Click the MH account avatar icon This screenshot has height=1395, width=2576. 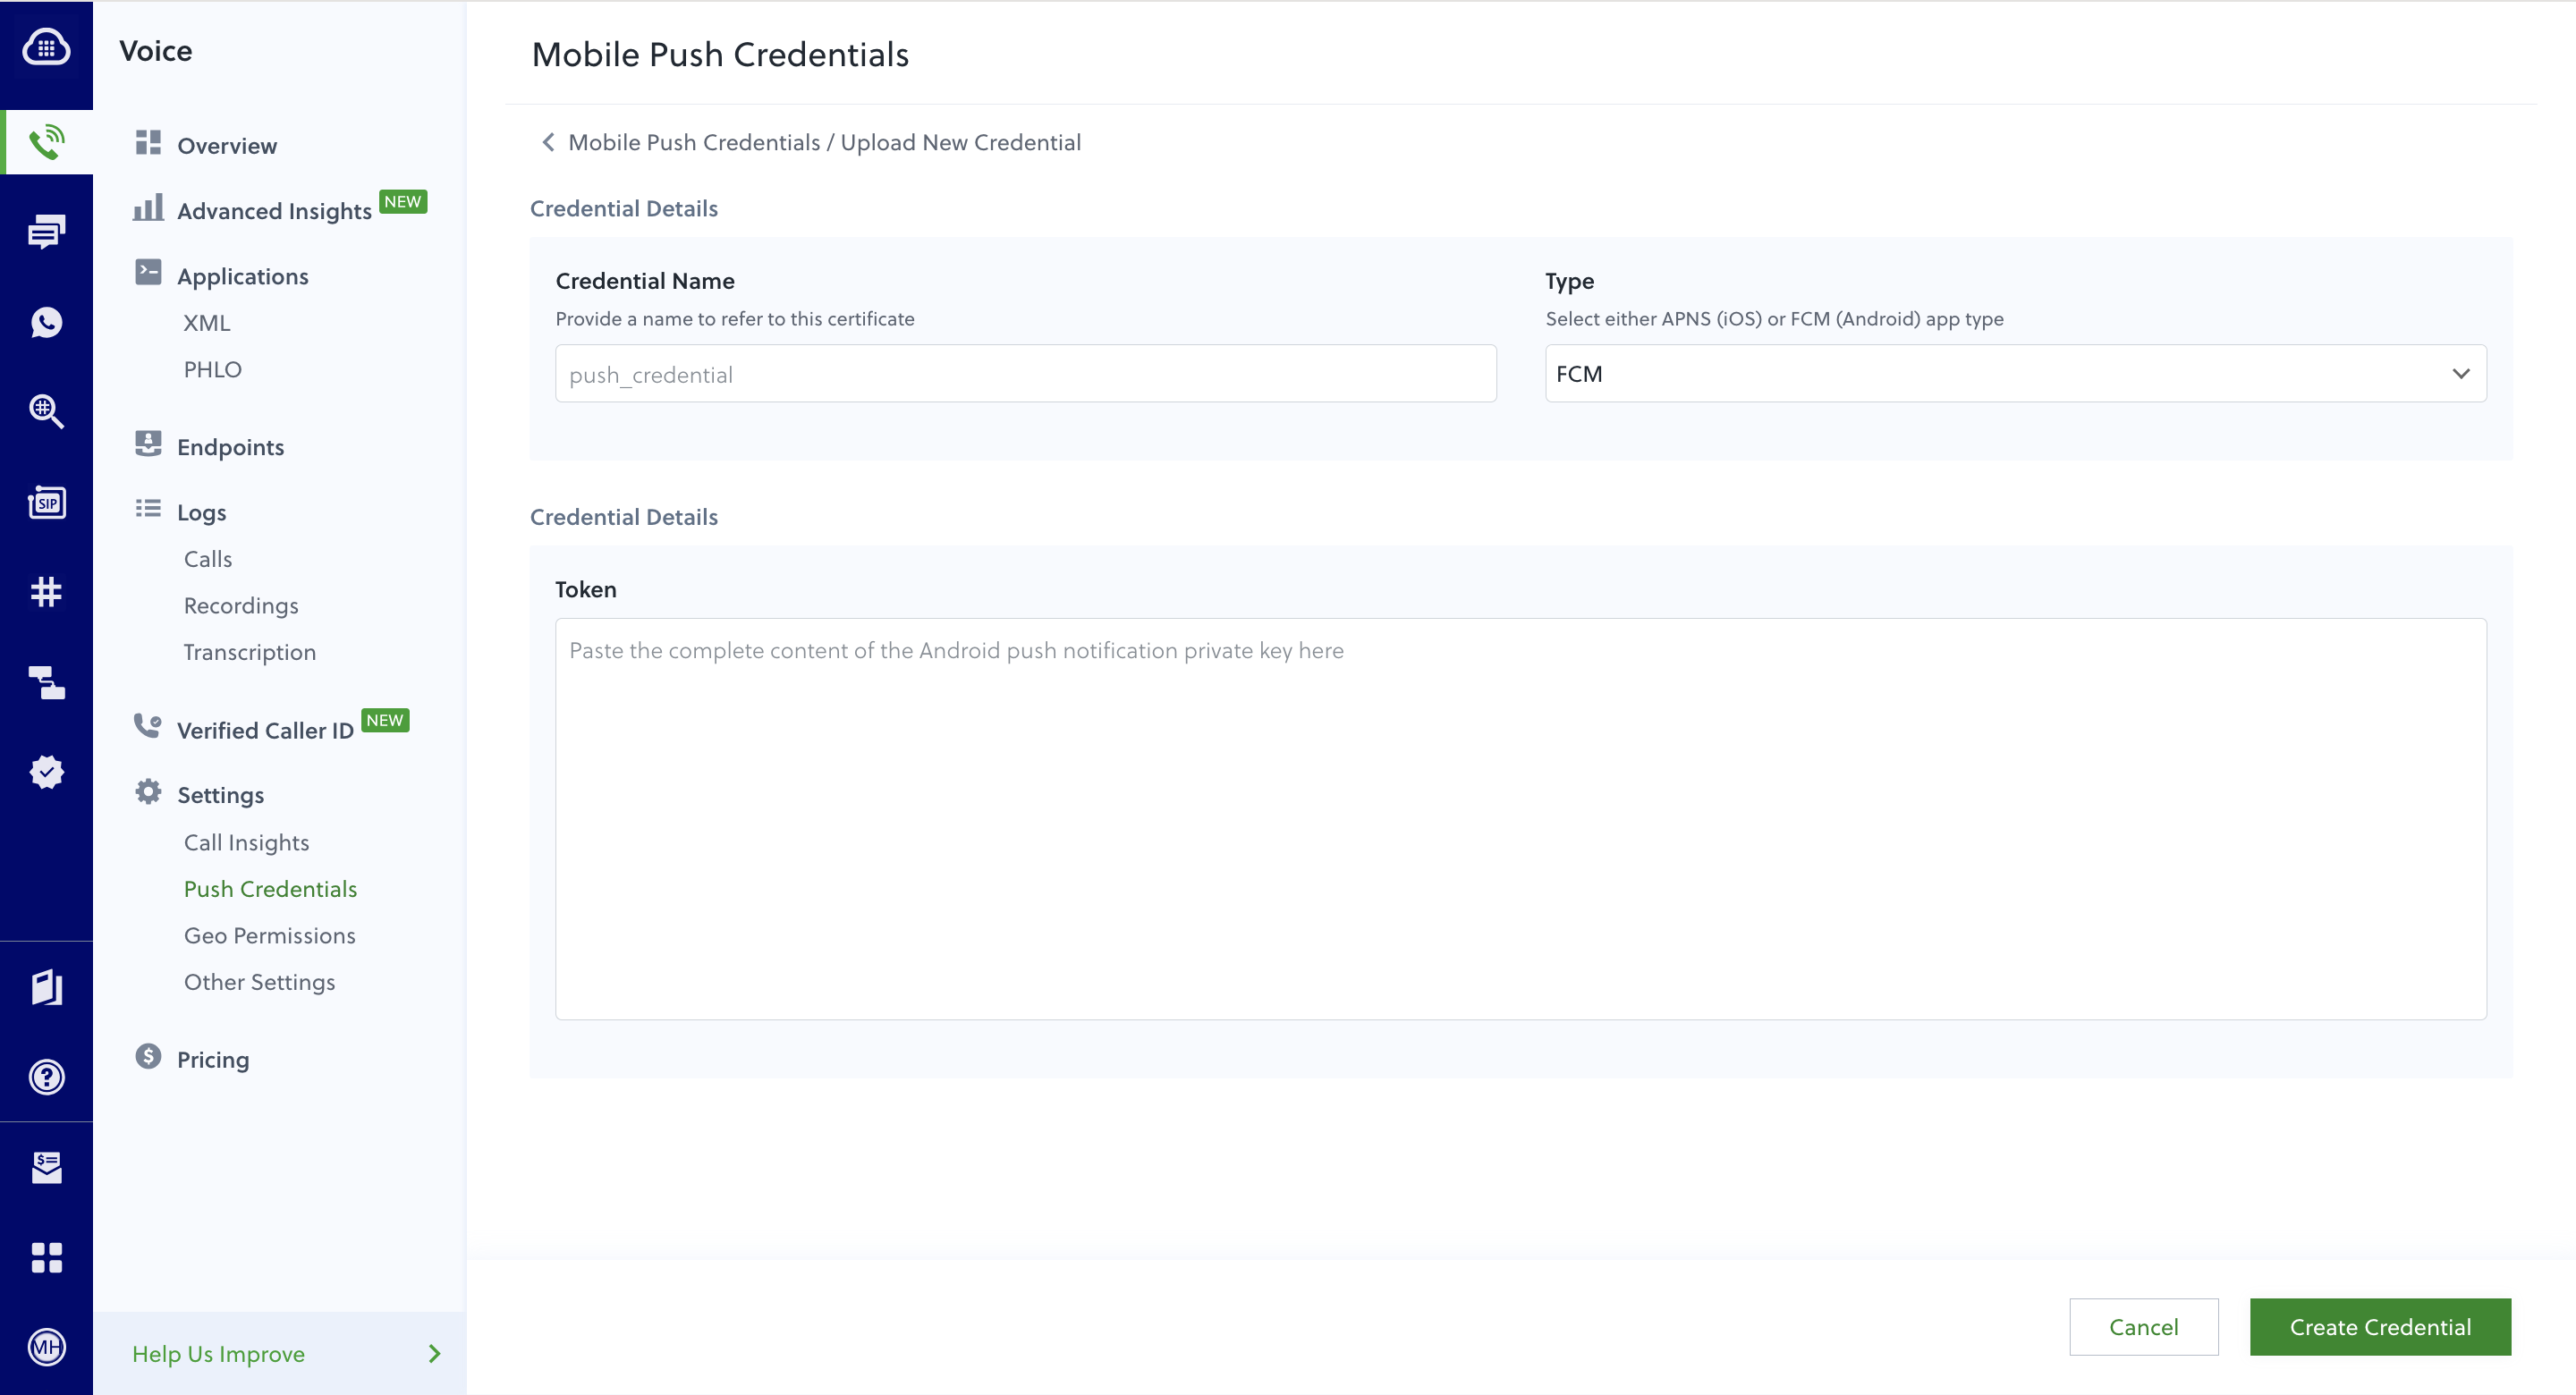click(46, 1347)
